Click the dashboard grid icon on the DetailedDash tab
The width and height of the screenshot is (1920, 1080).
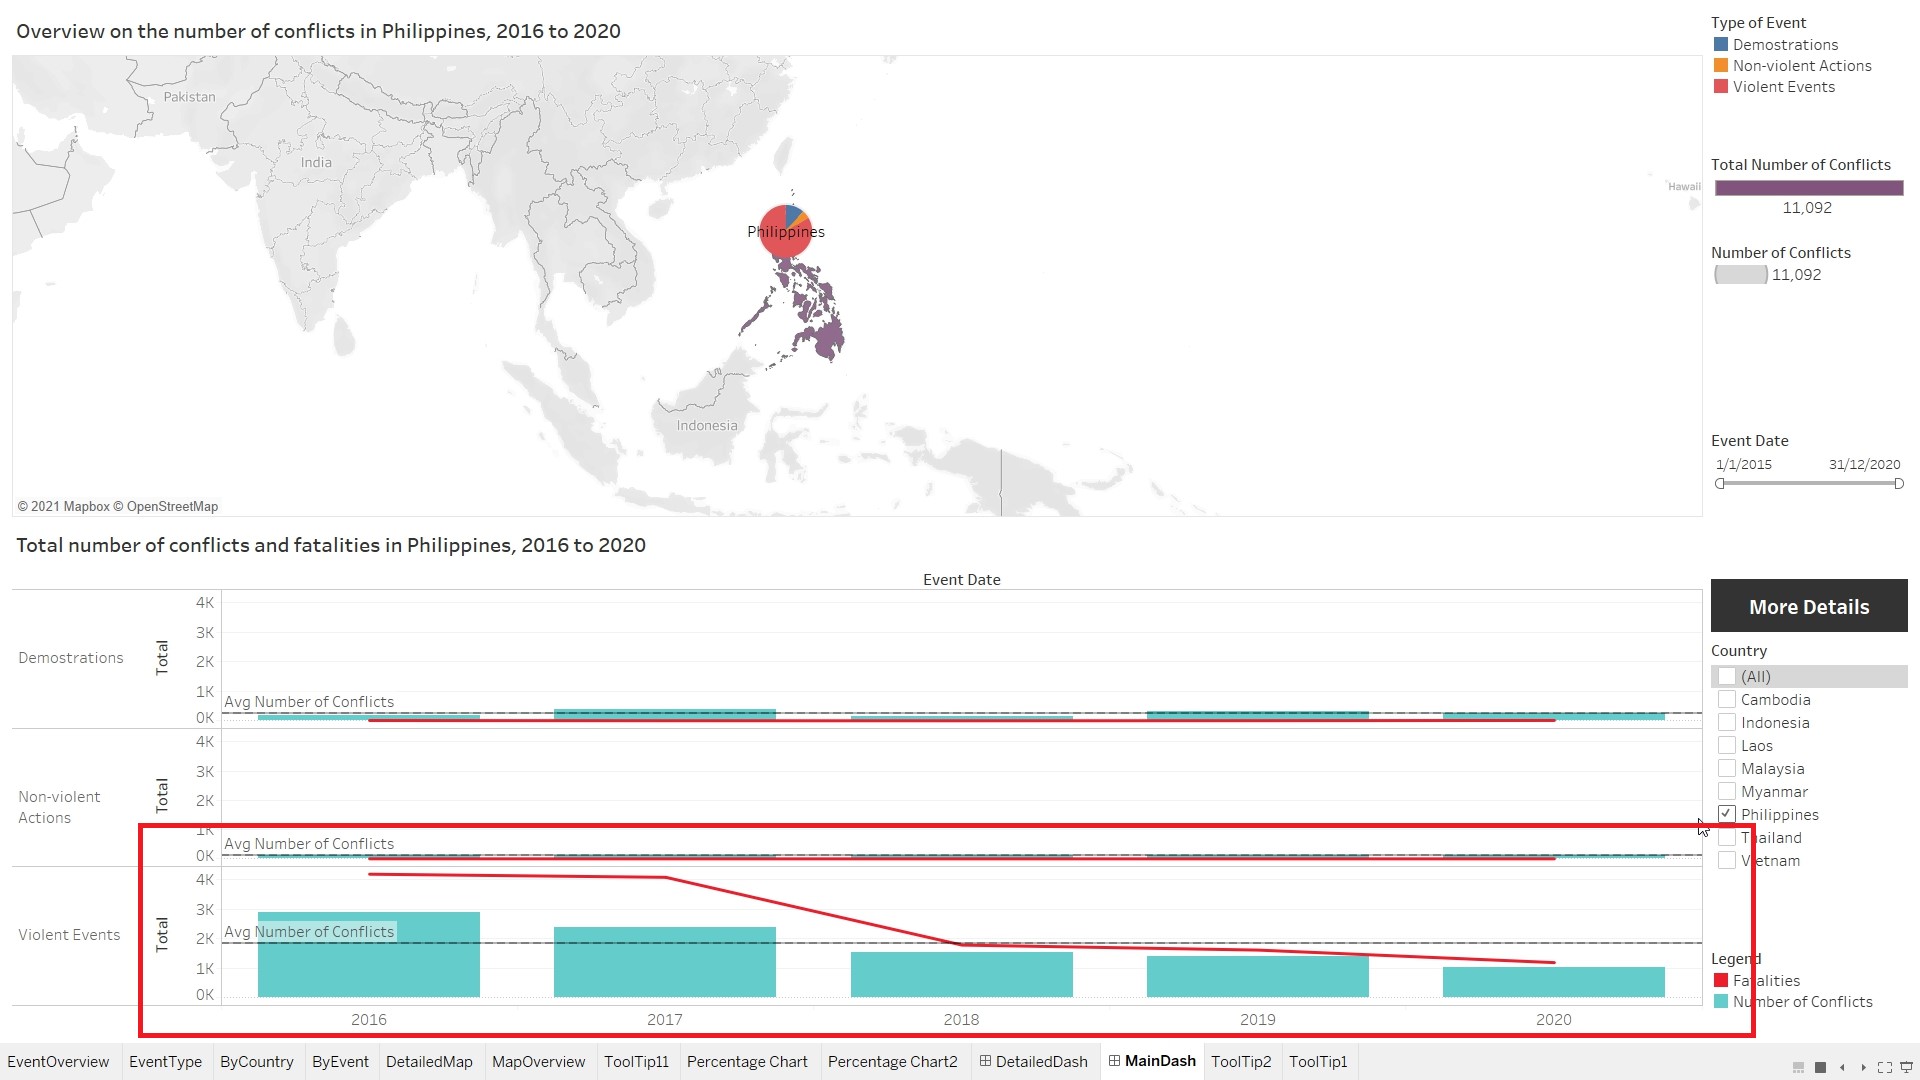click(x=985, y=1061)
